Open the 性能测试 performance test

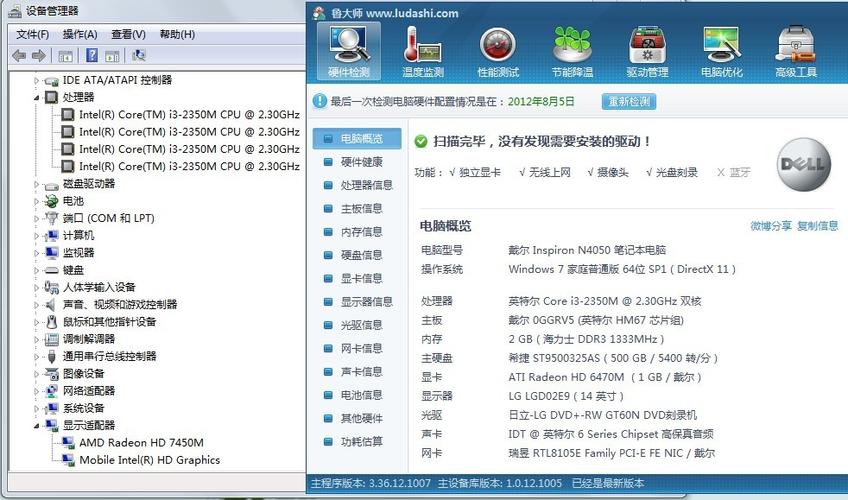[x=498, y=51]
